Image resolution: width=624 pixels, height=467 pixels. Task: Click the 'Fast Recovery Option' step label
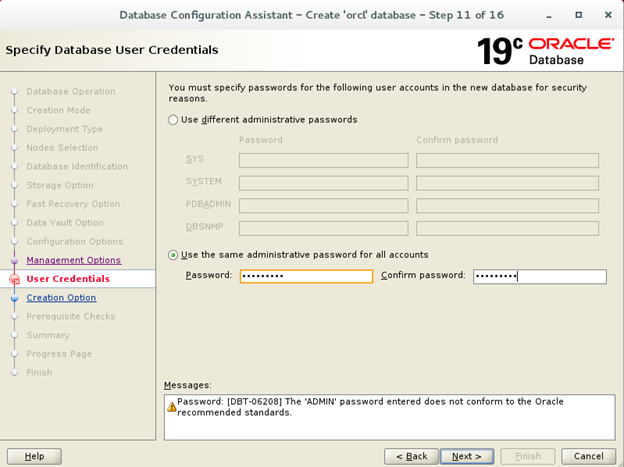73,204
